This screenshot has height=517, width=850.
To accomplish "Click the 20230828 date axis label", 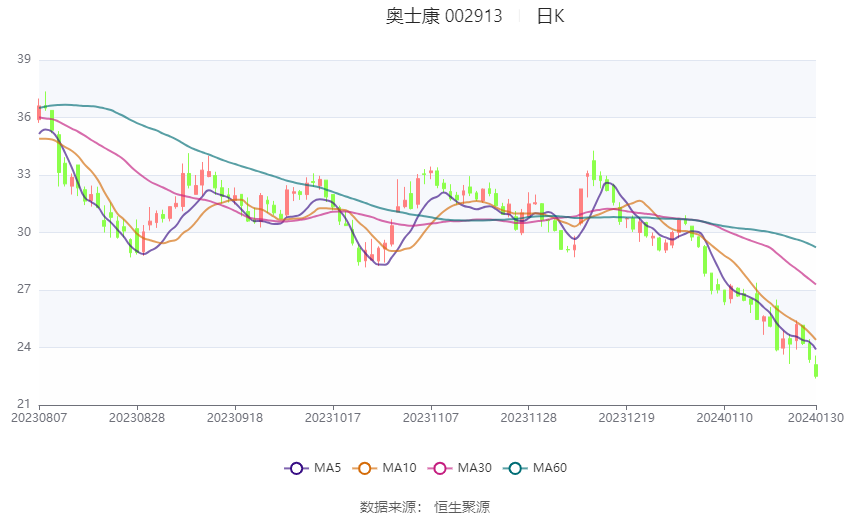I will 137,418.
